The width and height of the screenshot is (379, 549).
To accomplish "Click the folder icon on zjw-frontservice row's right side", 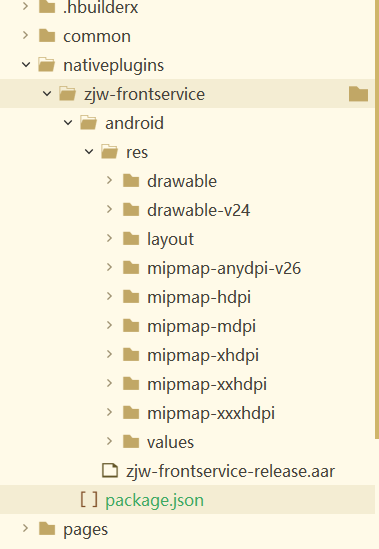I will [358, 94].
